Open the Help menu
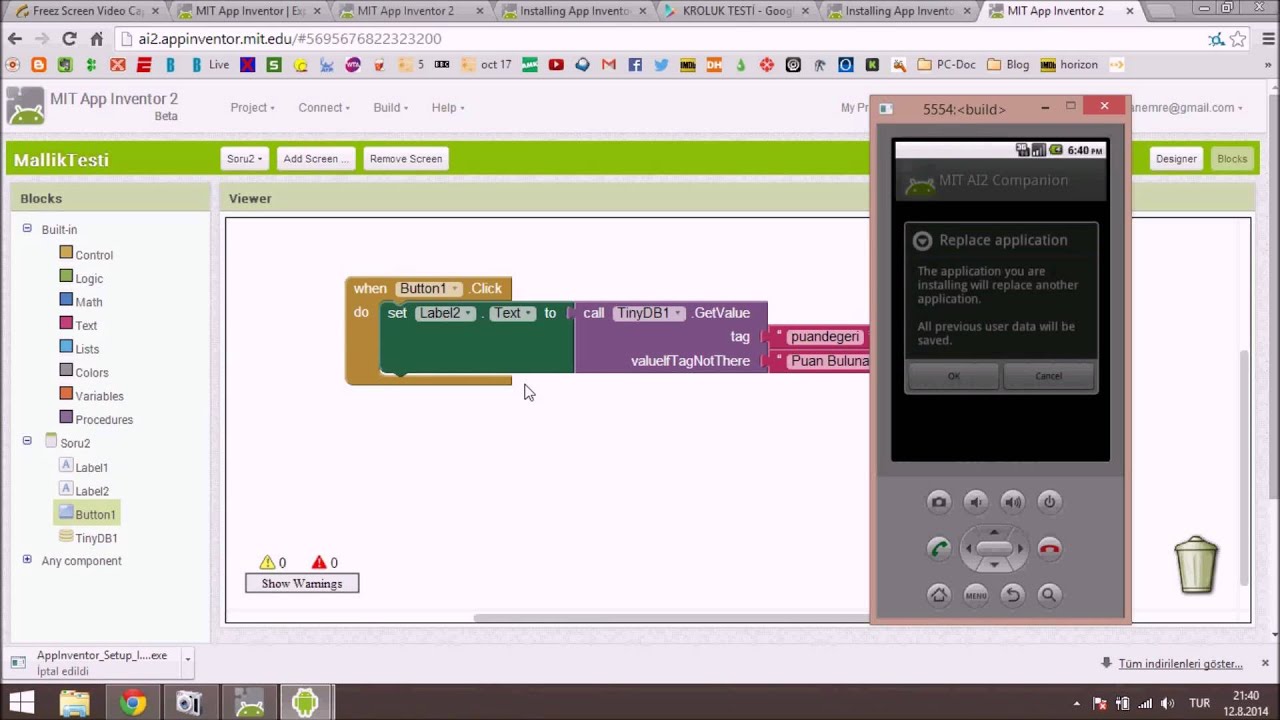The width and height of the screenshot is (1280, 720). tap(448, 107)
